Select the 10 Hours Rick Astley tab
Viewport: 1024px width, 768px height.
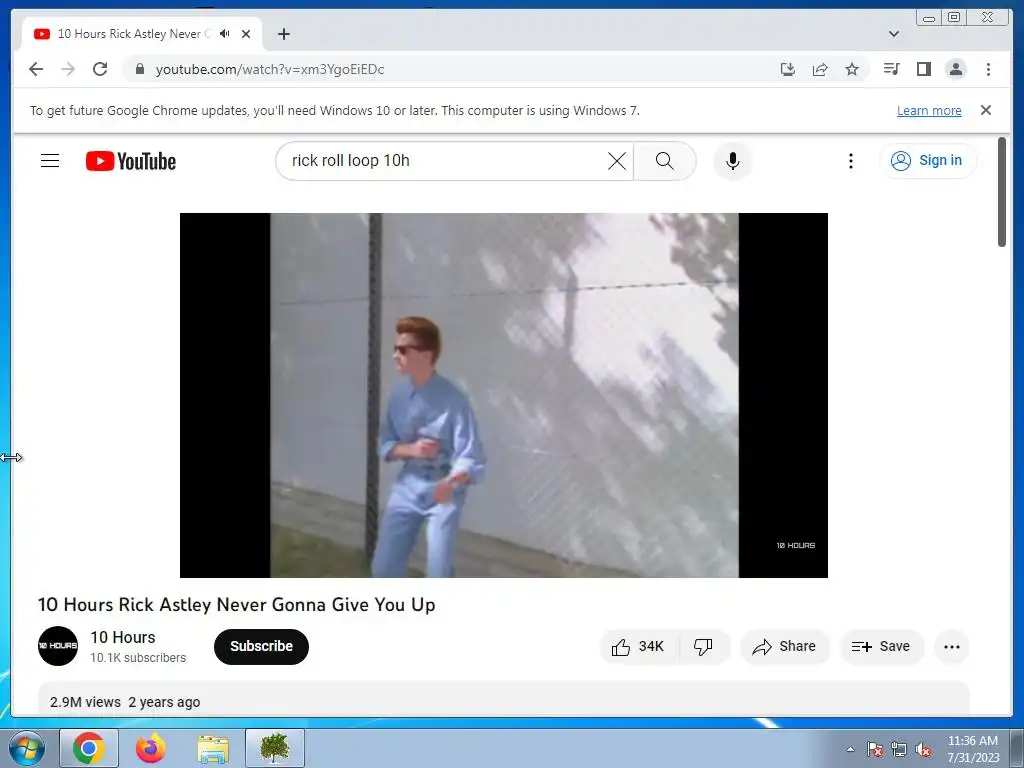click(x=142, y=34)
